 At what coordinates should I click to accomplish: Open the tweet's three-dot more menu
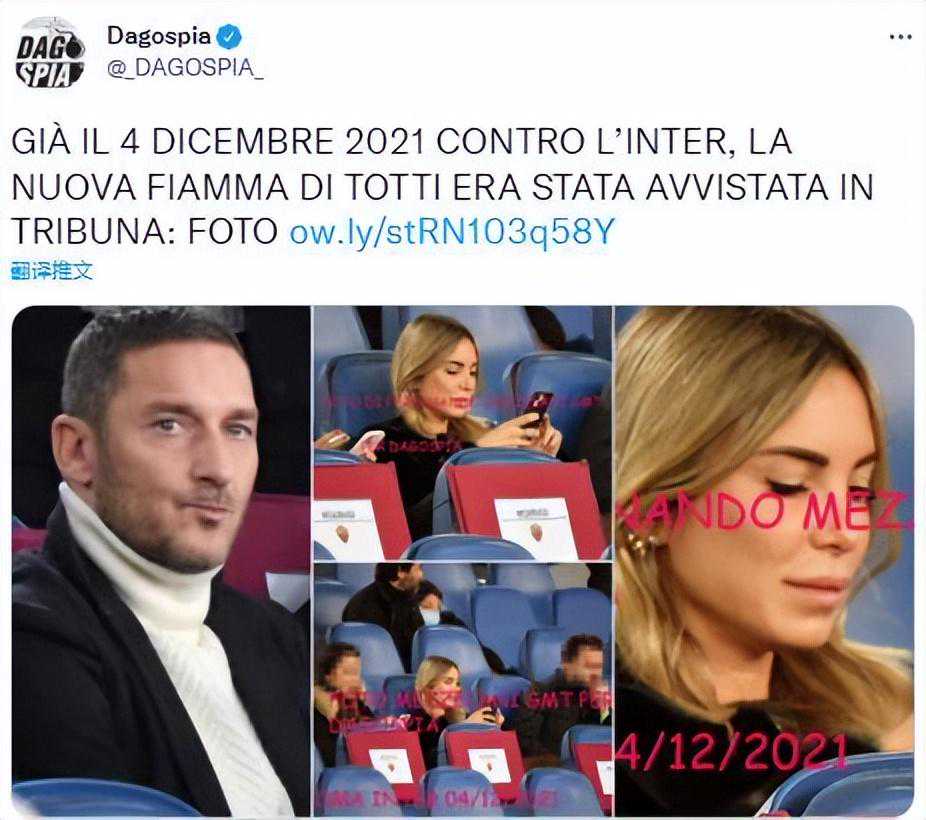point(900,37)
